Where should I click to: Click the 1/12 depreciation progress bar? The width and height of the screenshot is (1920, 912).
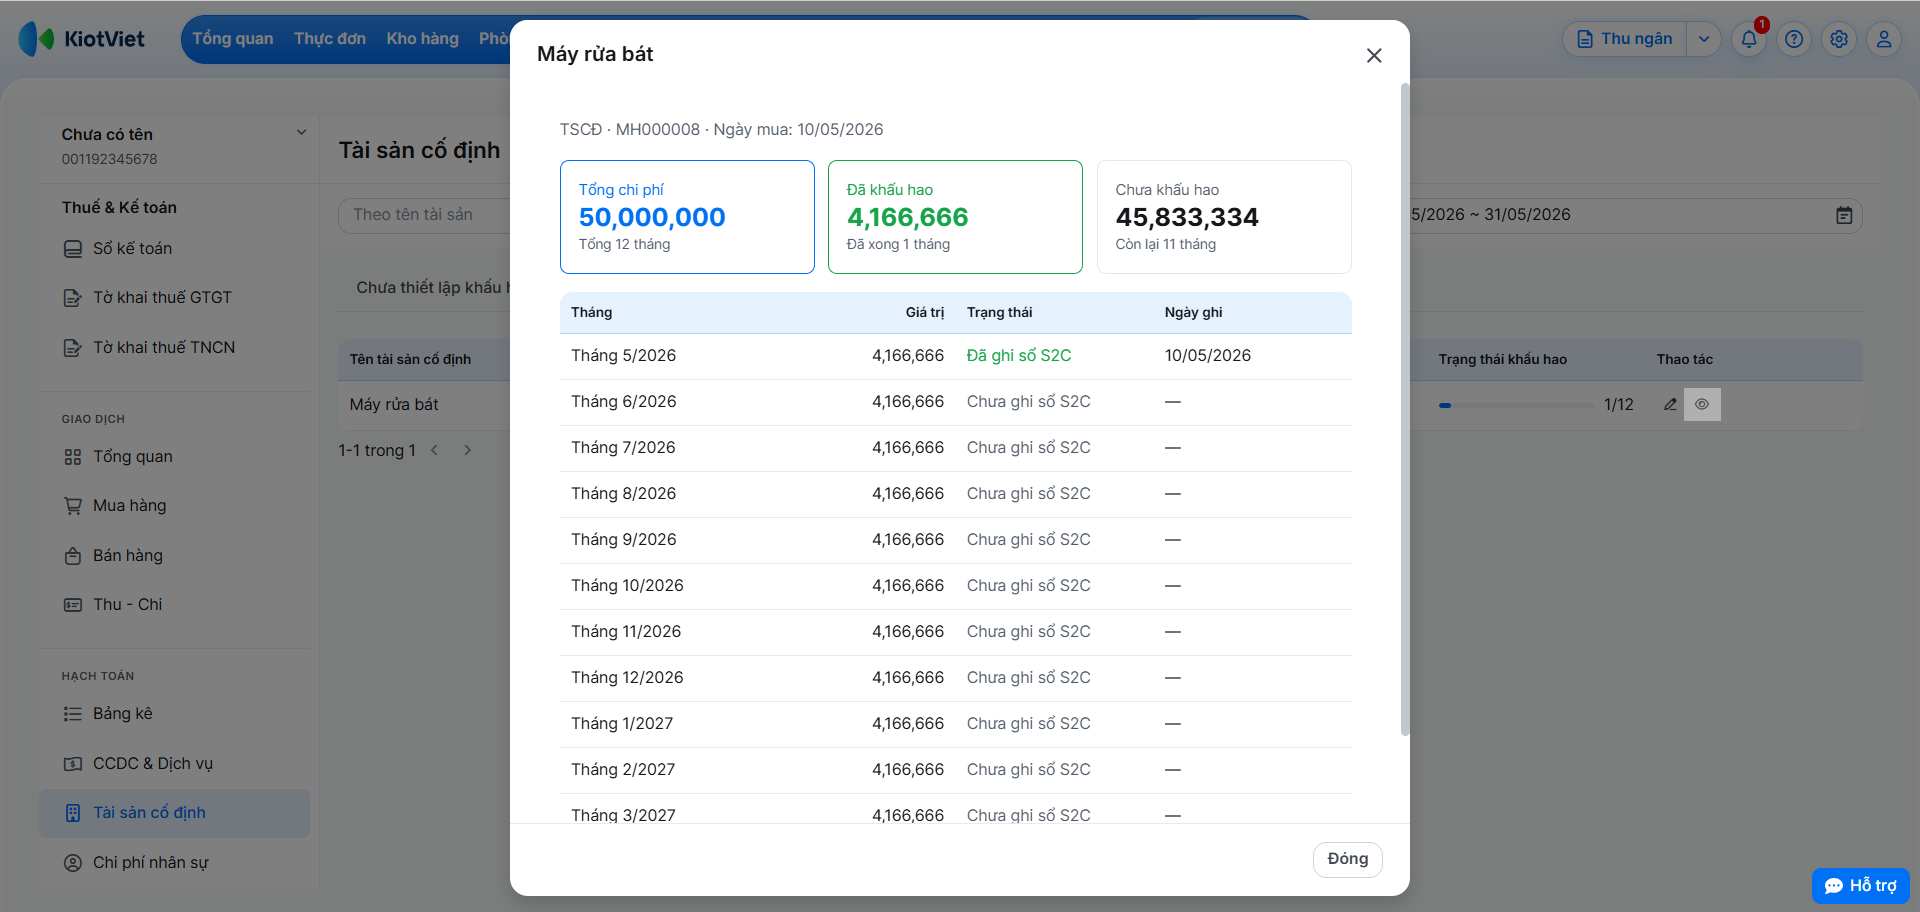1516,405
